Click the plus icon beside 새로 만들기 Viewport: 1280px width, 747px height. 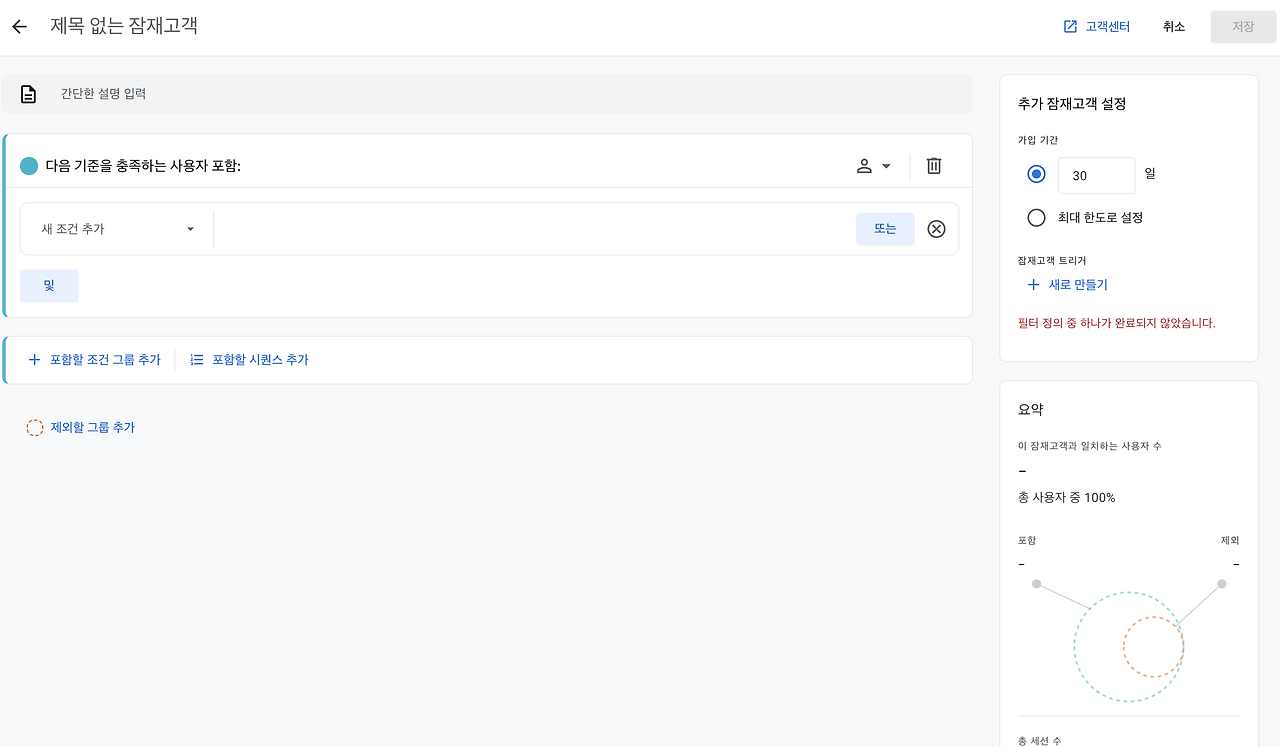point(1034,285)
